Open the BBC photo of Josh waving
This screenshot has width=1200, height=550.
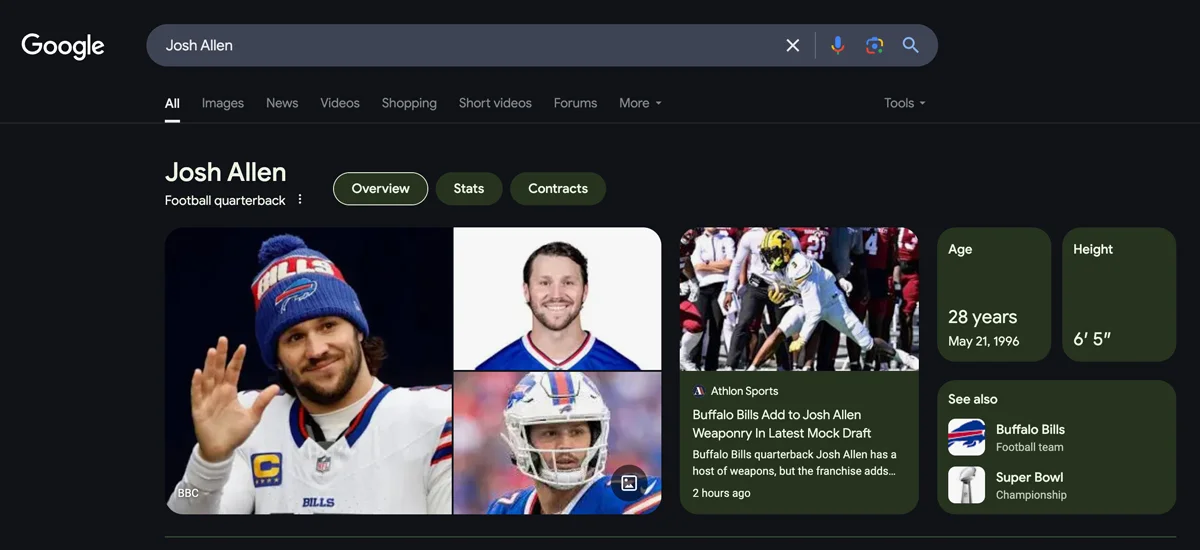[308, 371]
